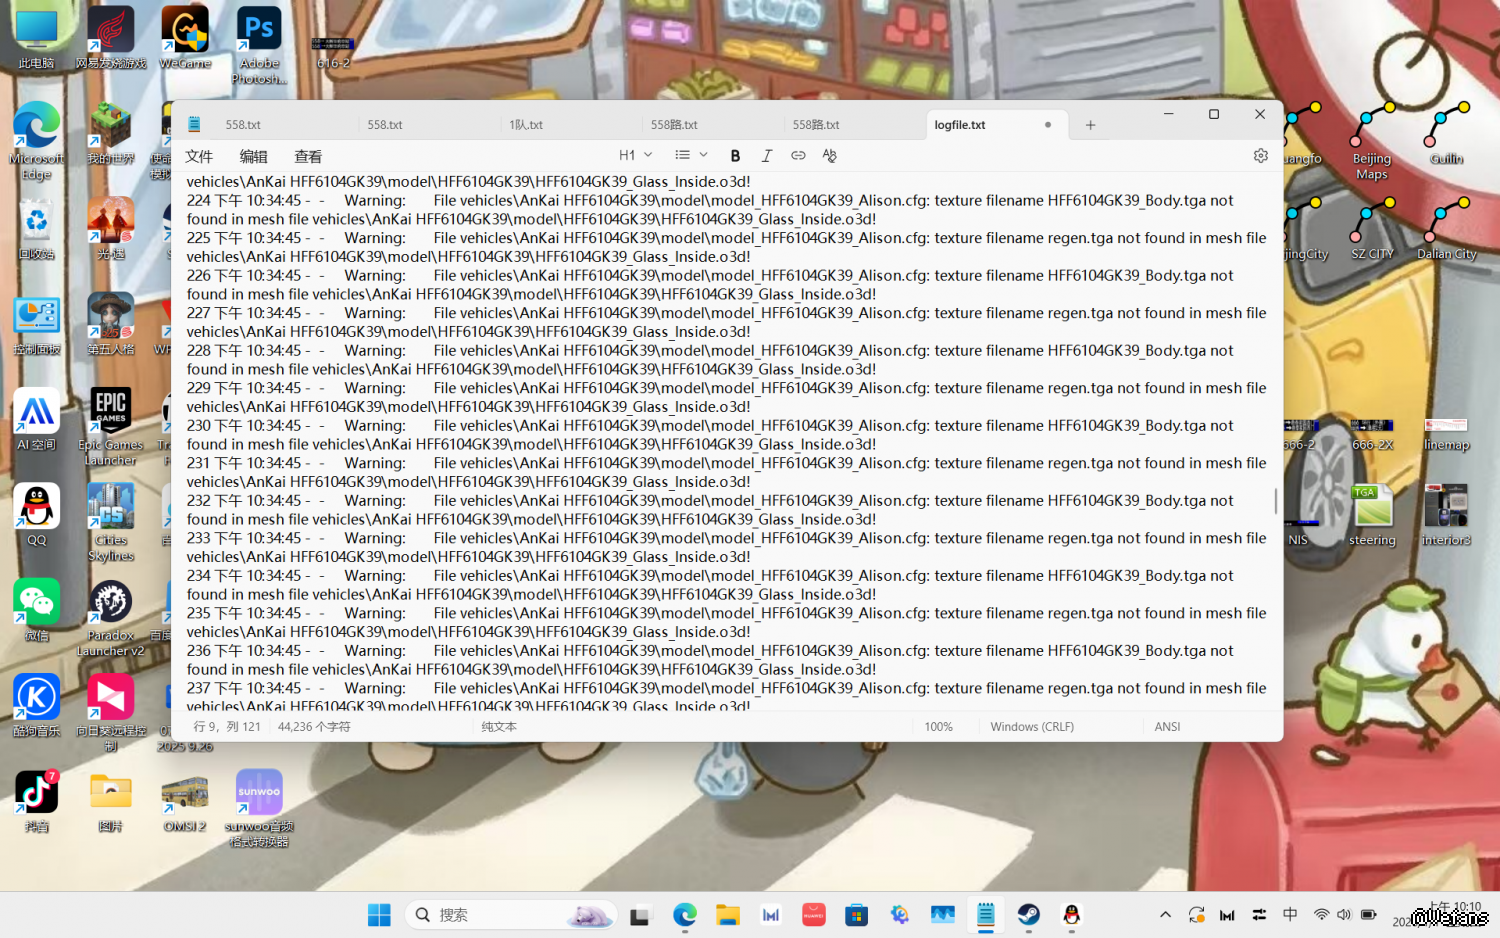The height and width of the screenshot is (938, 1500).
Task: Expand the list style dropdown
Action: [691, 156]
